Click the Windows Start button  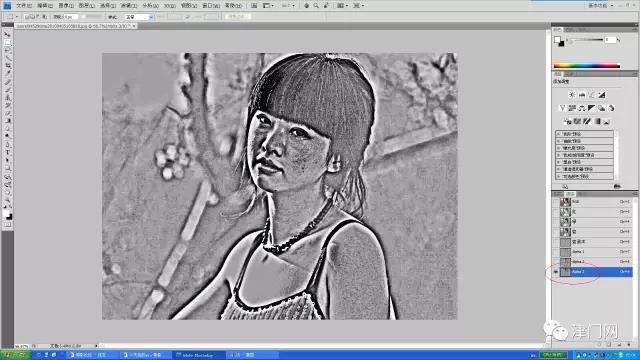tap(15, 355)
